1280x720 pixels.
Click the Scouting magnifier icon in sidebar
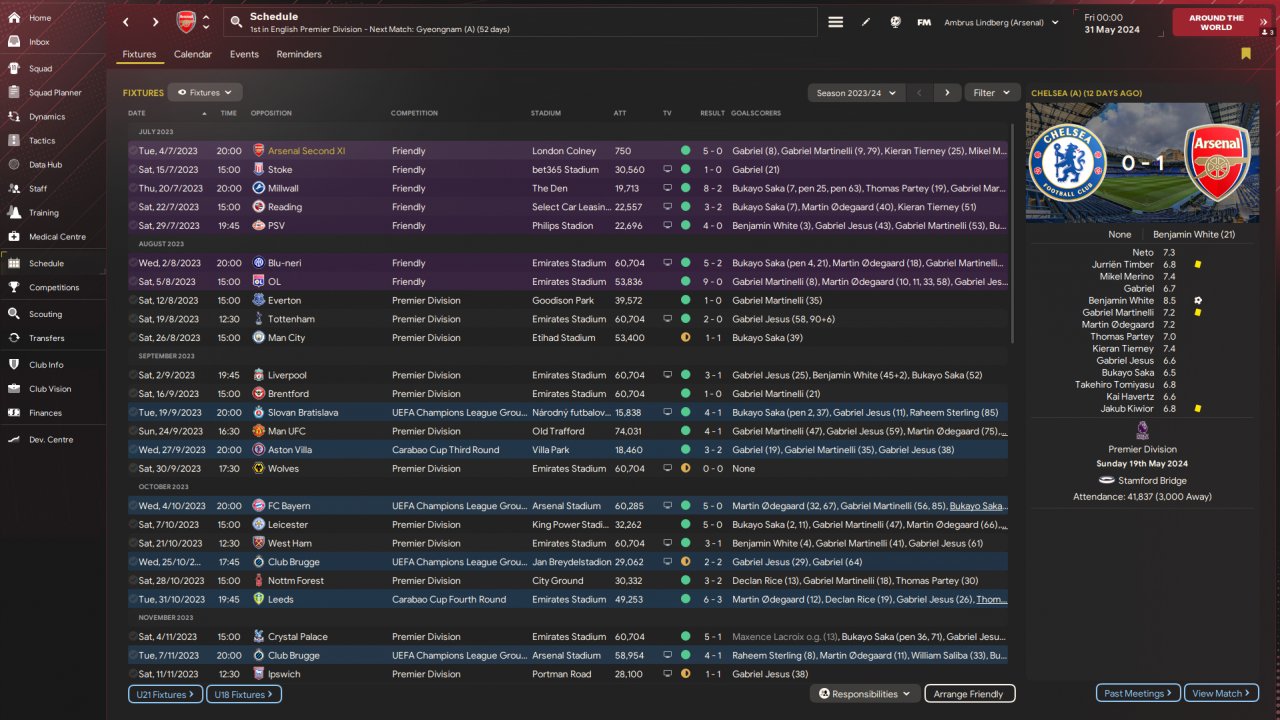(15, 314)
